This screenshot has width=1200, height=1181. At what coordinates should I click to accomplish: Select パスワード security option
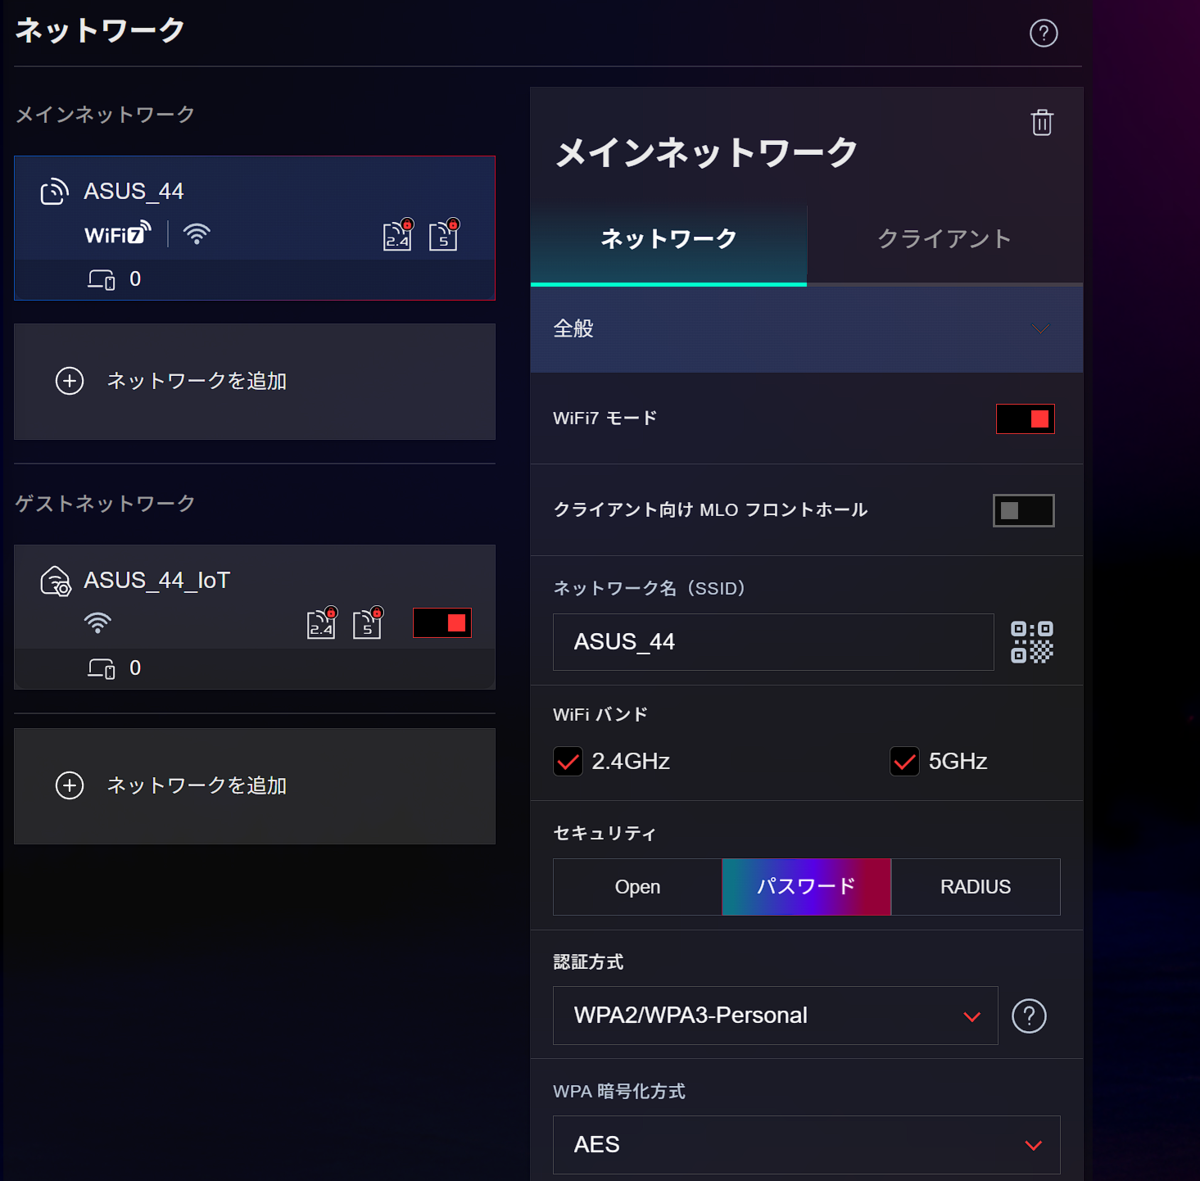click(x=807, y=887)
